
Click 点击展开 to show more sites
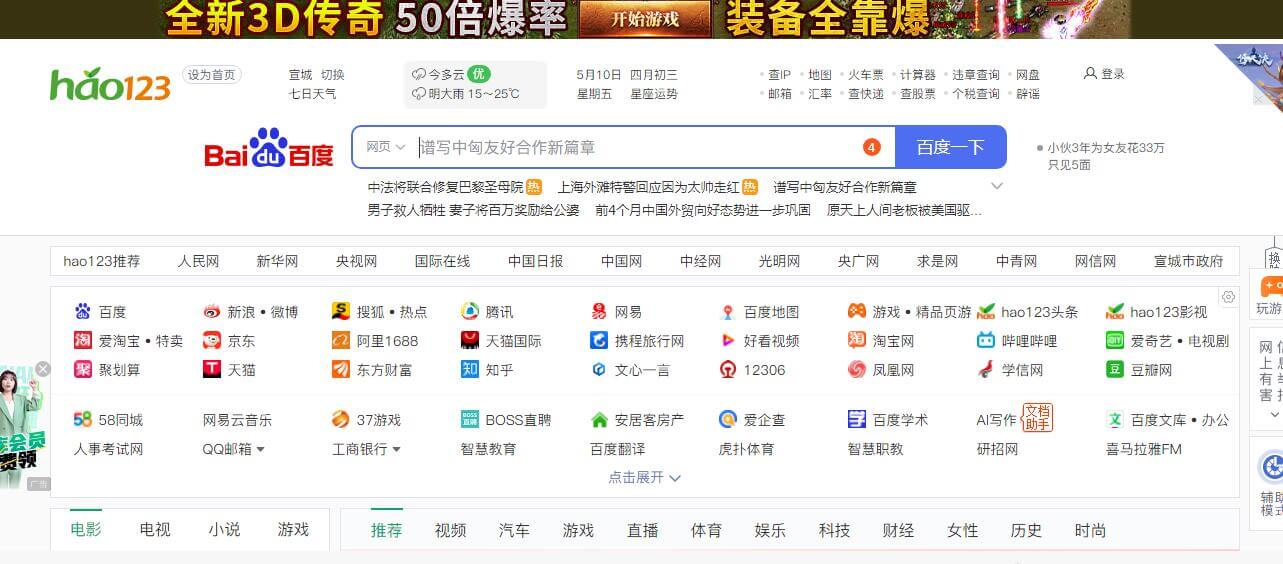(x=645, y=478)
